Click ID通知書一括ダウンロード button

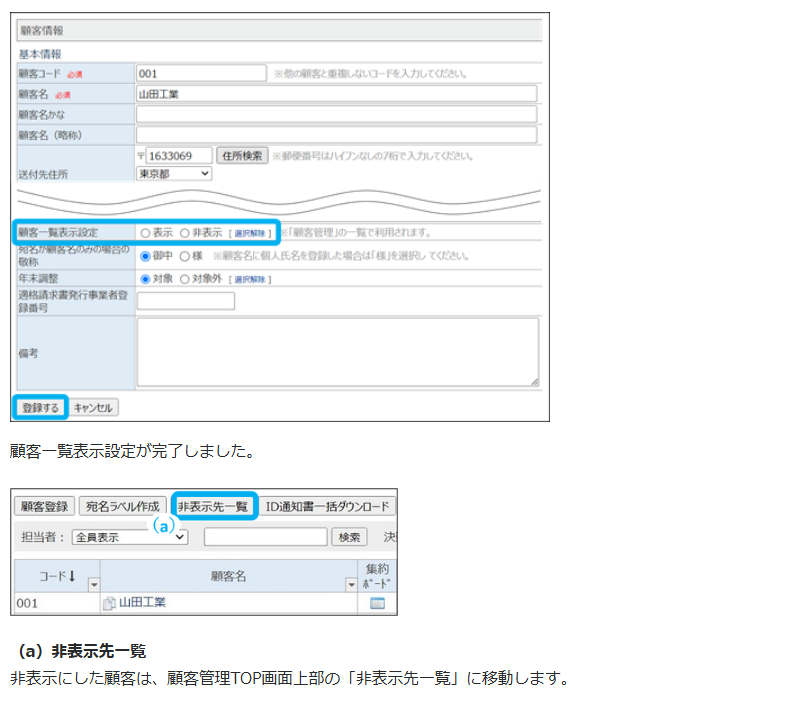point(328,506)
